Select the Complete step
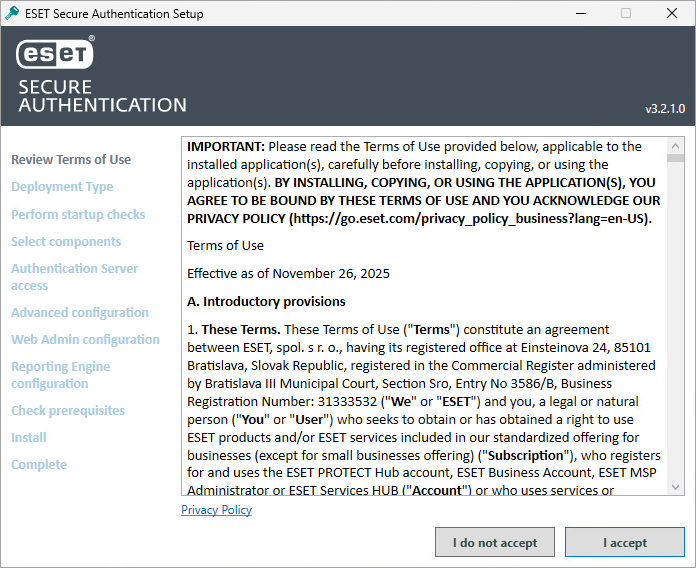Viewport: 696px width, 568px height. (x=39, y=465)
